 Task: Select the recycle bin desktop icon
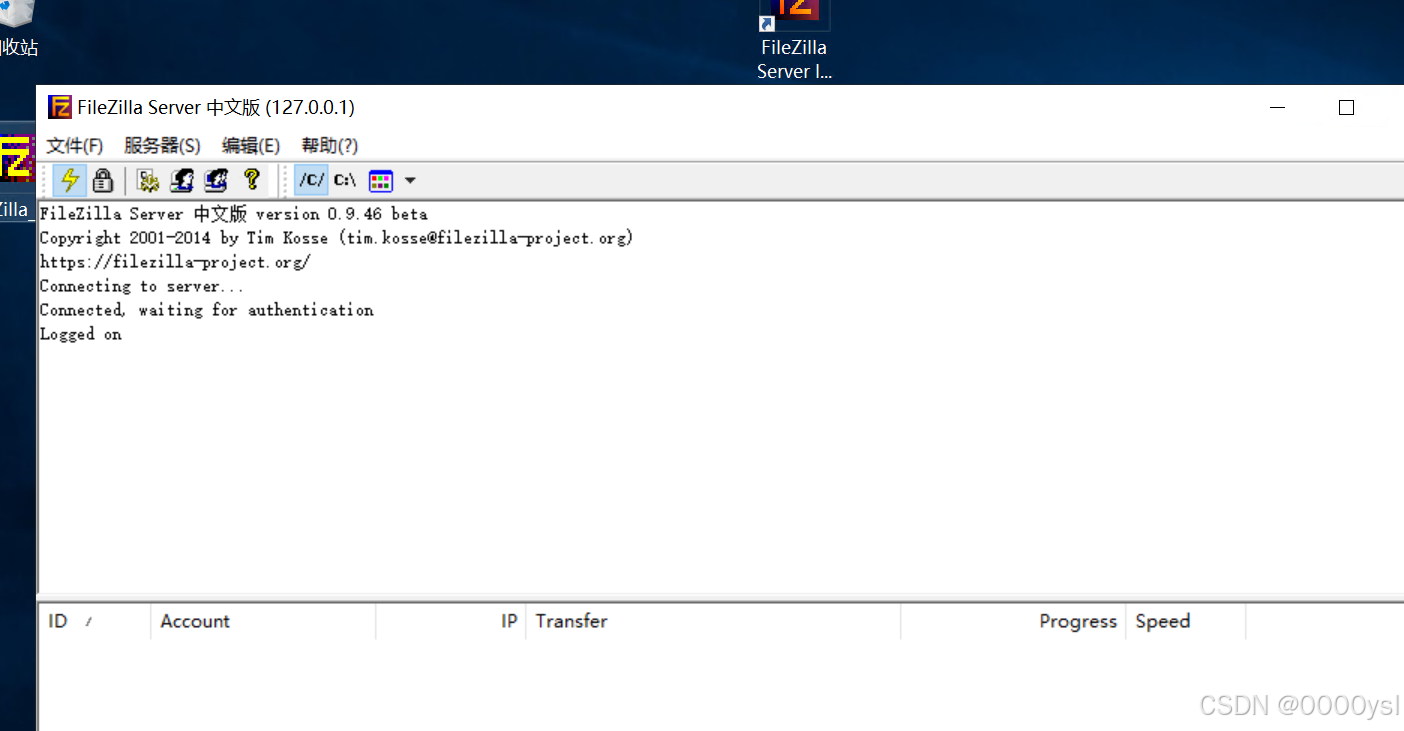17,29
